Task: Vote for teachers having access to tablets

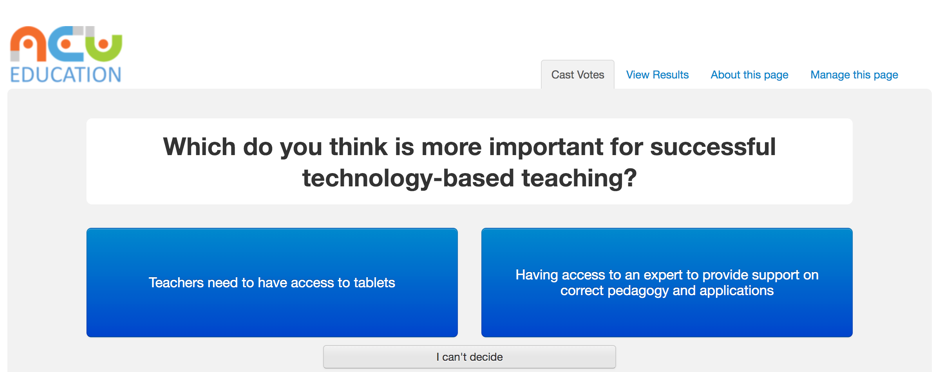Action: coord(272,282)
